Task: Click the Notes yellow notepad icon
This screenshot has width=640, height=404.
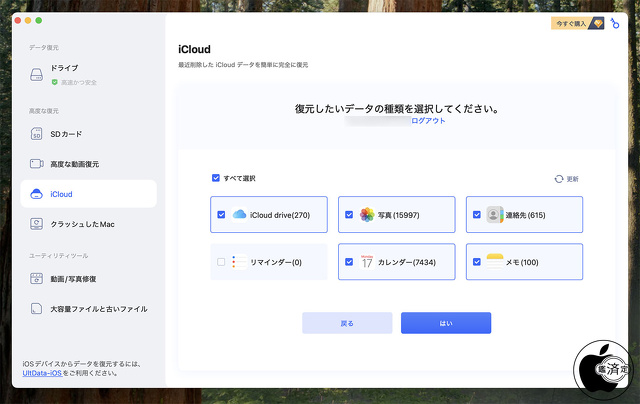Action: (x=495, y=262)
